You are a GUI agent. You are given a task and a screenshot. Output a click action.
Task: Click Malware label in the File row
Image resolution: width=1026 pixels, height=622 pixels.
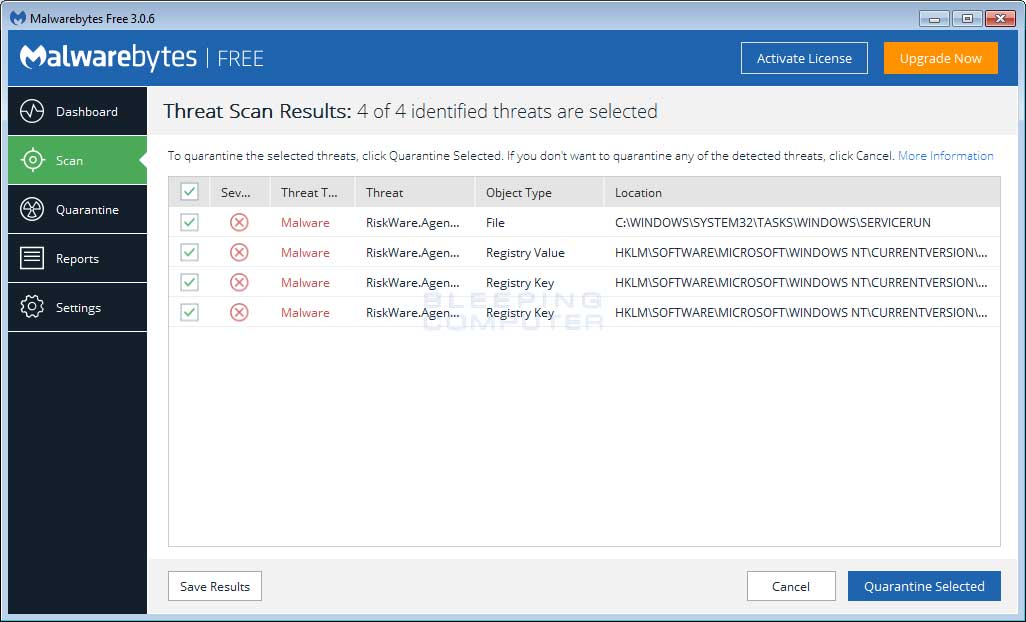click(306, 222)
